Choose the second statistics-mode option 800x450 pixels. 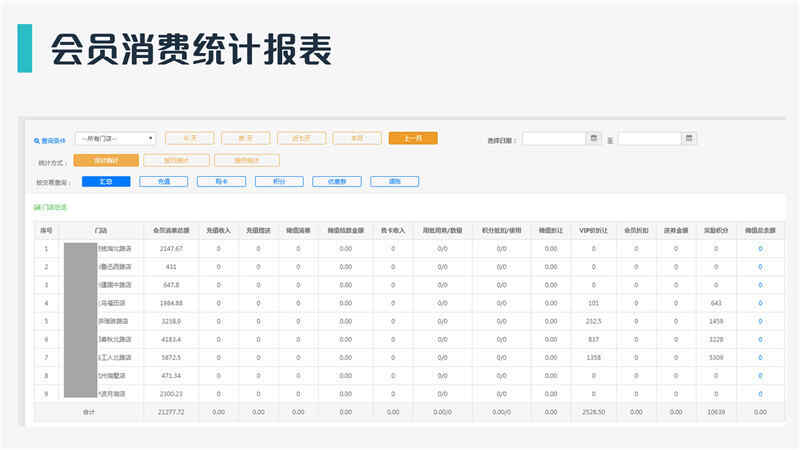click(176, 160)
